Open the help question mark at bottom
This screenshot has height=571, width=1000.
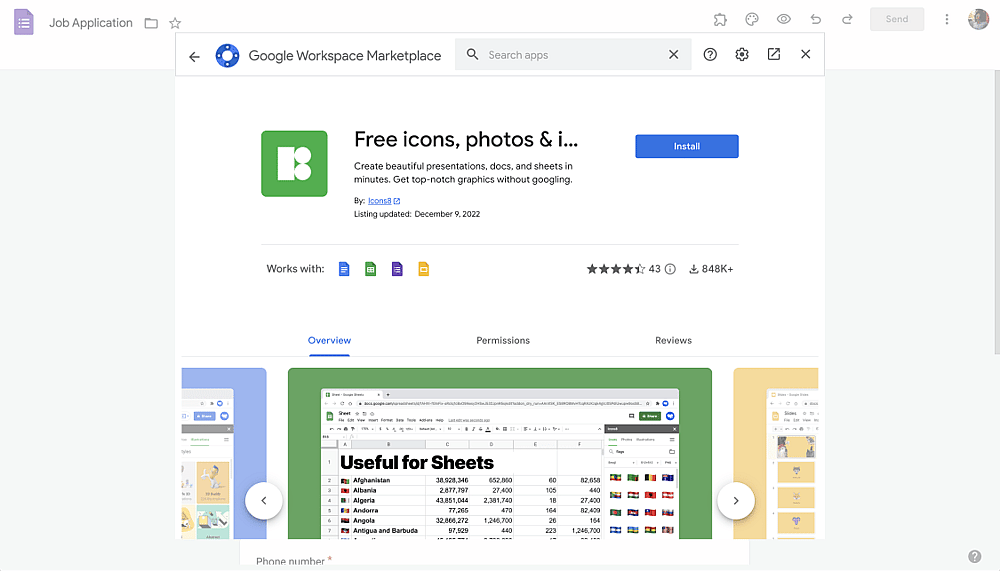[x=974, y=556]
